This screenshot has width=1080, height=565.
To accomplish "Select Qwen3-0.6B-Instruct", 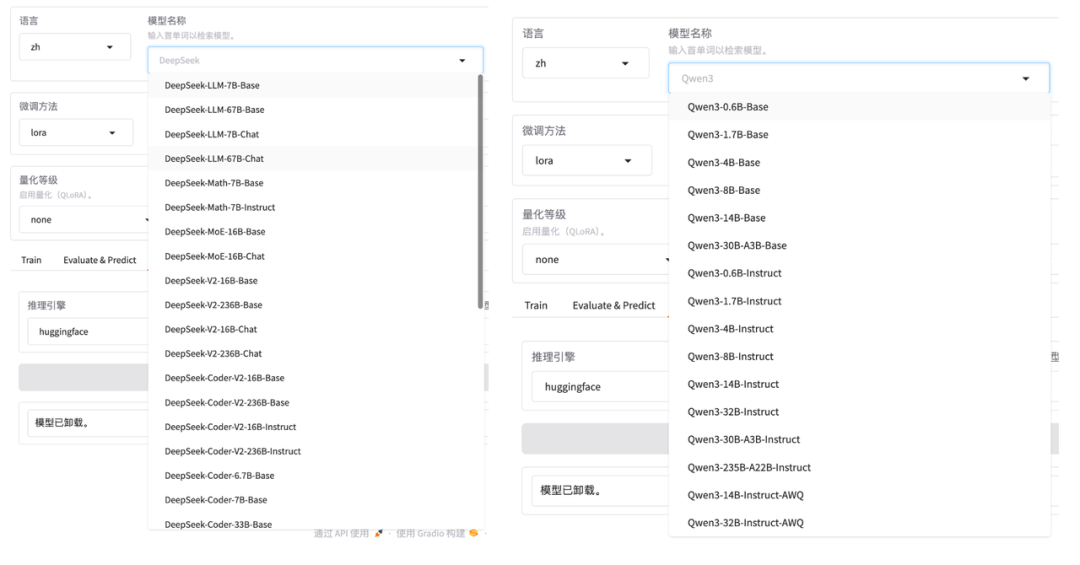I will (859, 274).
